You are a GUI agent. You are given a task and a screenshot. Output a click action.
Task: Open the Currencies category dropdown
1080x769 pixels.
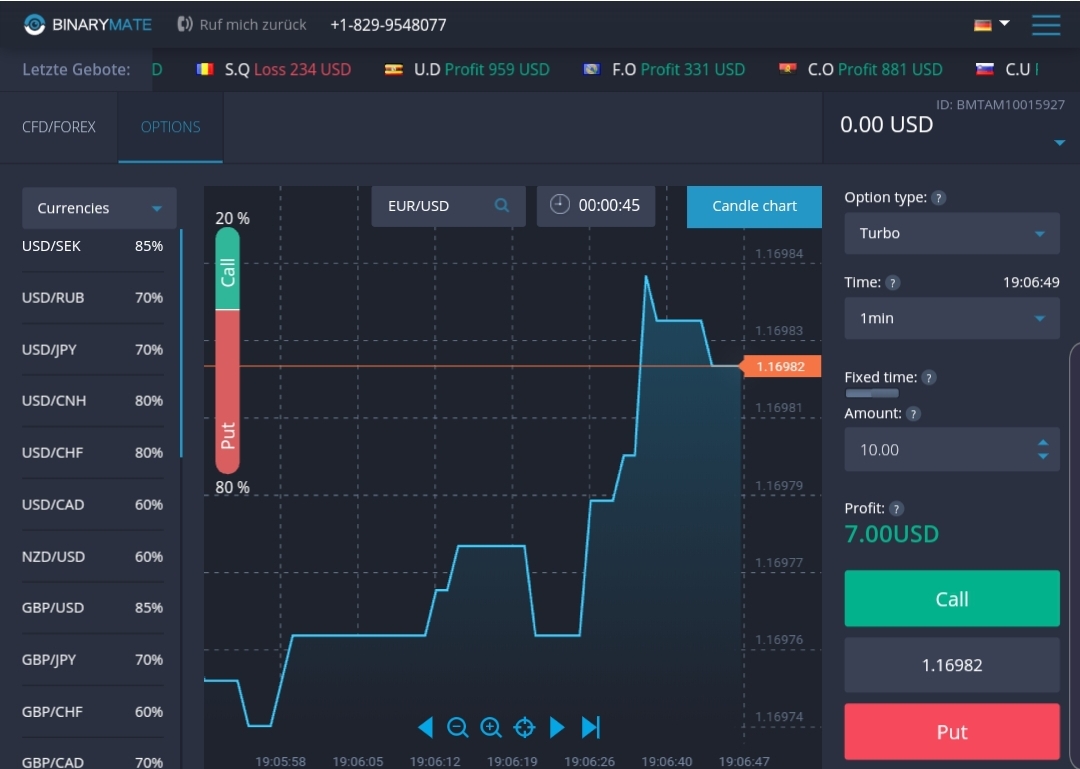click(99, 208)
